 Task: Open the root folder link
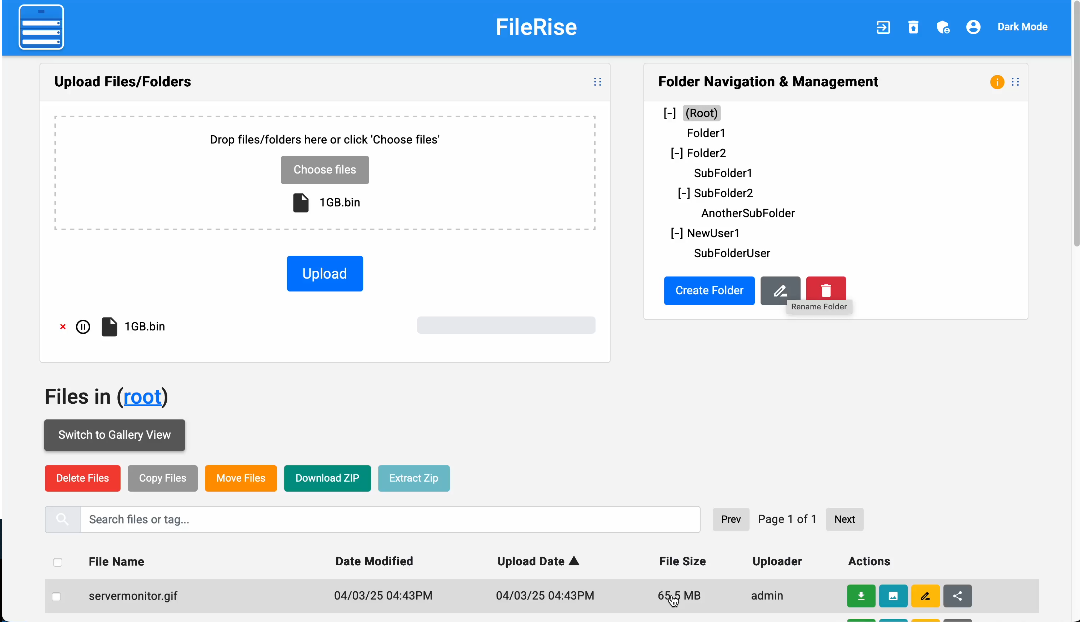(x=142, y=397)
